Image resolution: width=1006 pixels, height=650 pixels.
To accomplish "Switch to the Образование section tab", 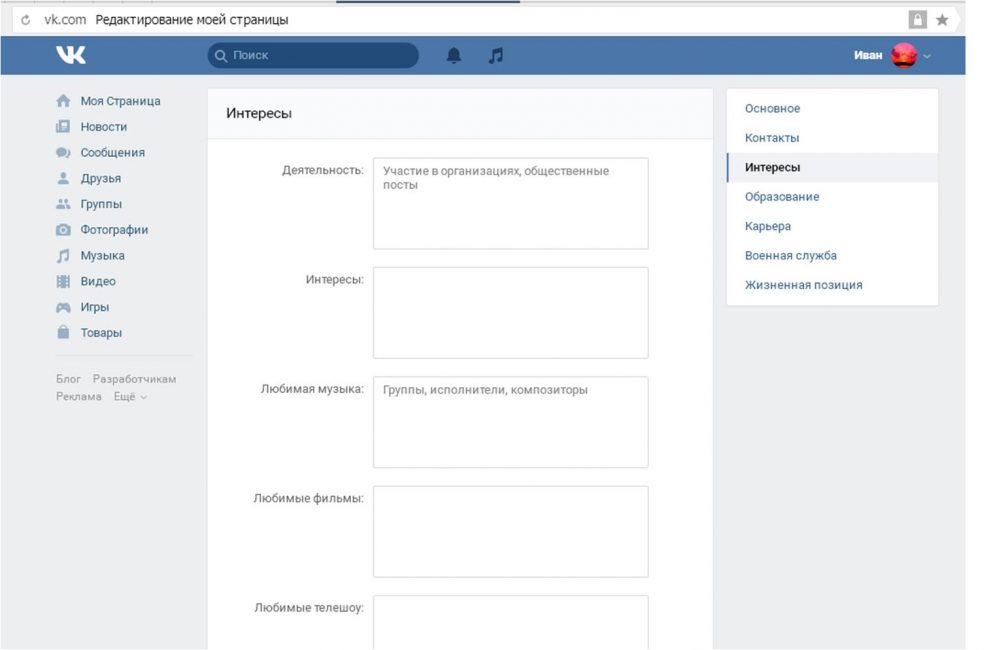I will tap(781, 197).
